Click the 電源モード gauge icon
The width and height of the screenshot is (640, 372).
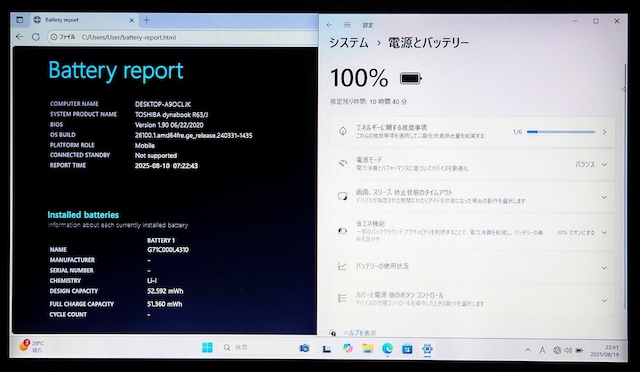click(x=343, y=163)
